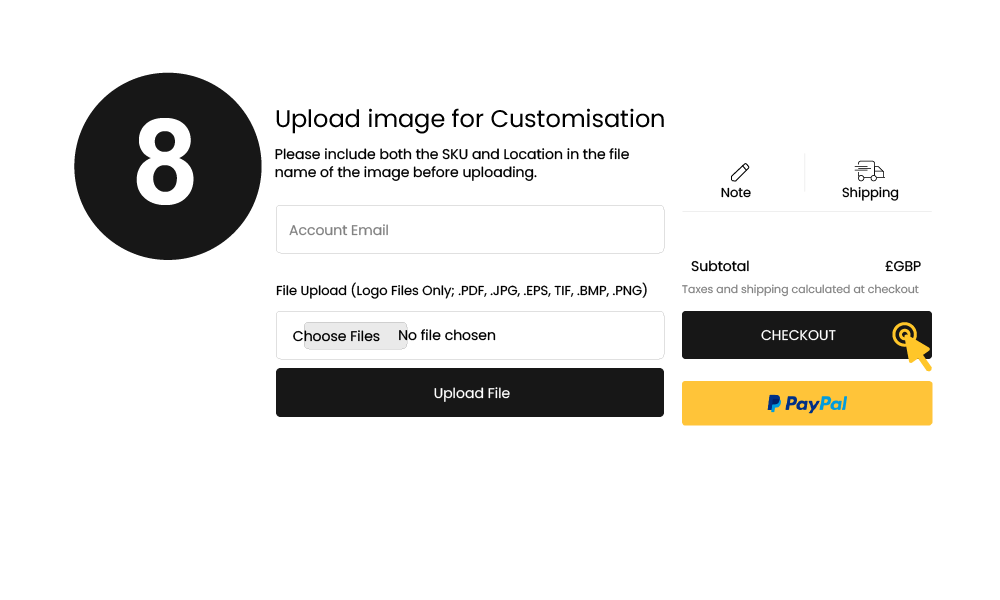The height and width of the screenshot is (600, 1000).
Task: Click the CHECKOUT text label
Action: click(x=798, y=335)
